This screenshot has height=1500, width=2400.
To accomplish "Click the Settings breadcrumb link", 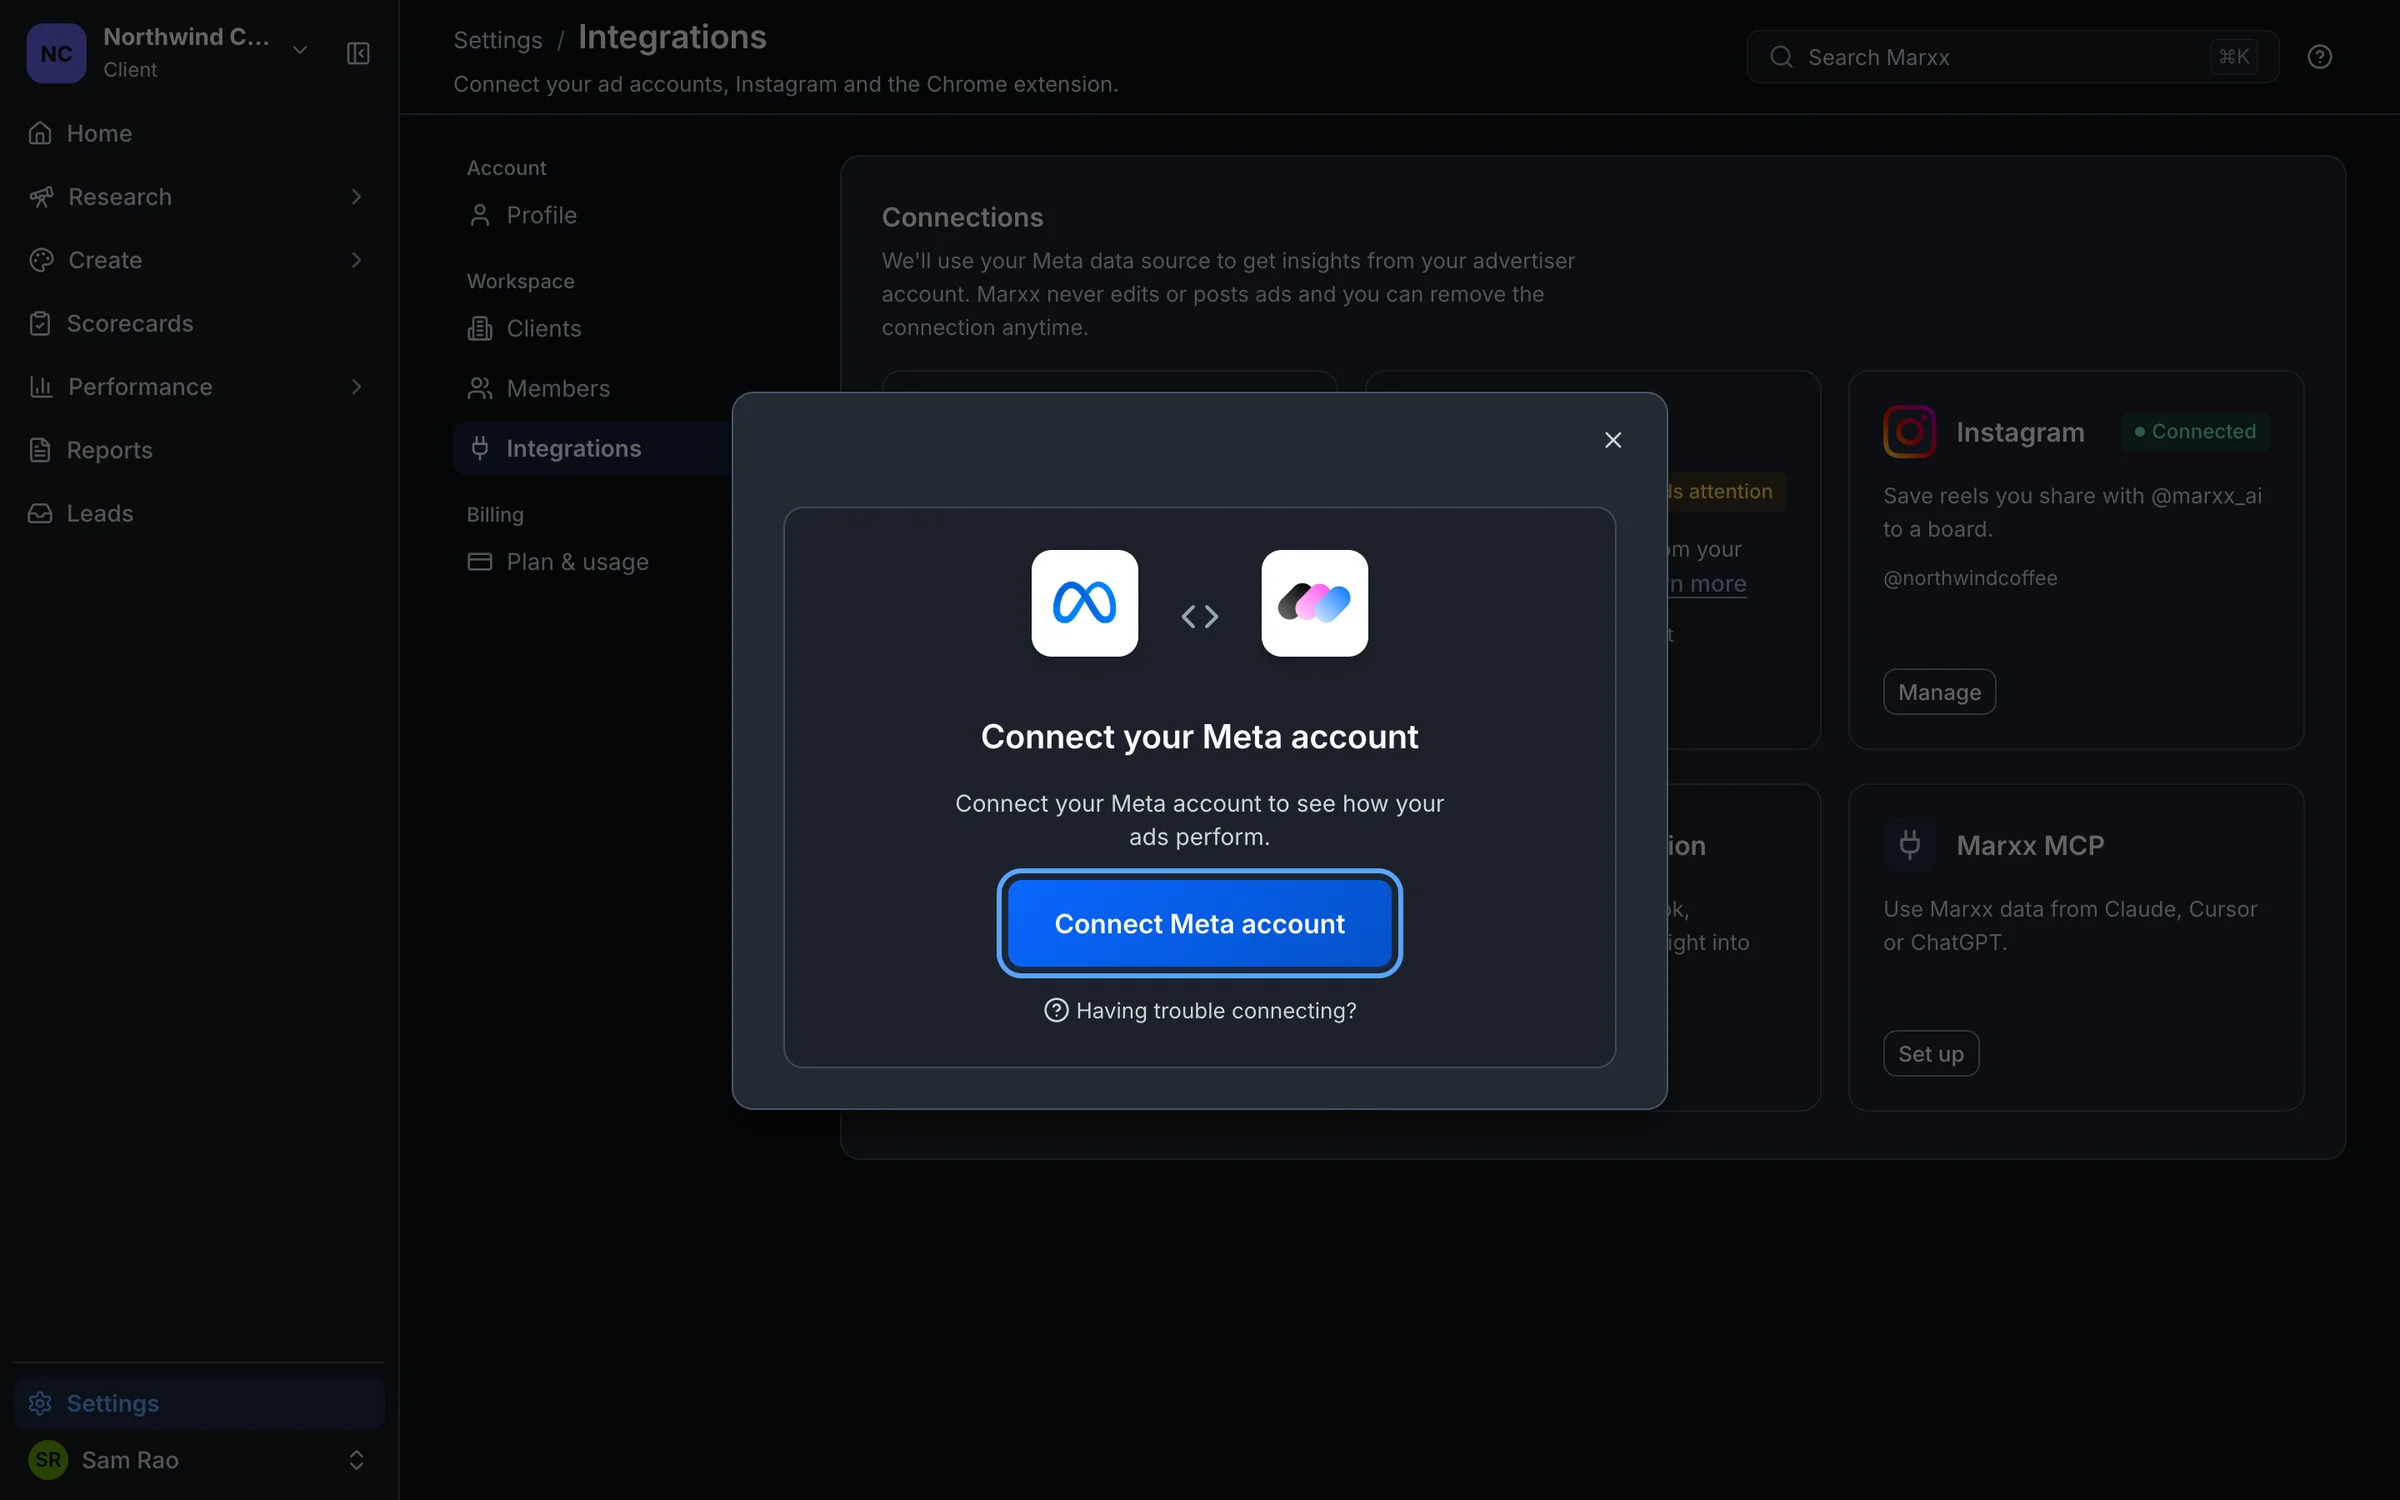I will [498, 40].
